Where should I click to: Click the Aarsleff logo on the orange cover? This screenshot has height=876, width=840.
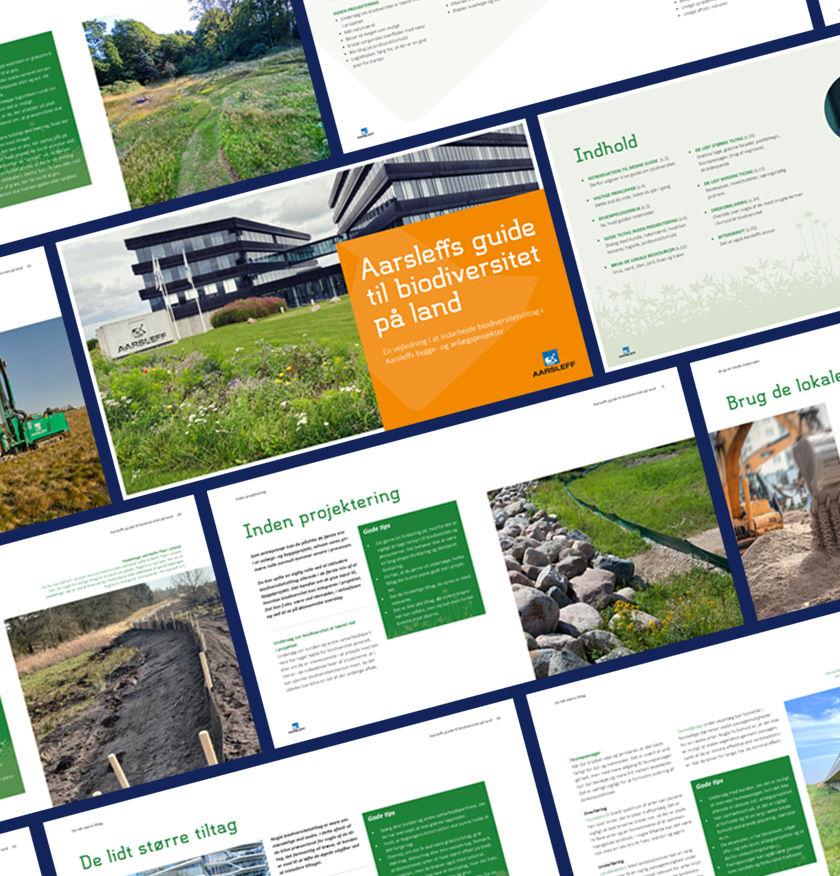point(553,363)
